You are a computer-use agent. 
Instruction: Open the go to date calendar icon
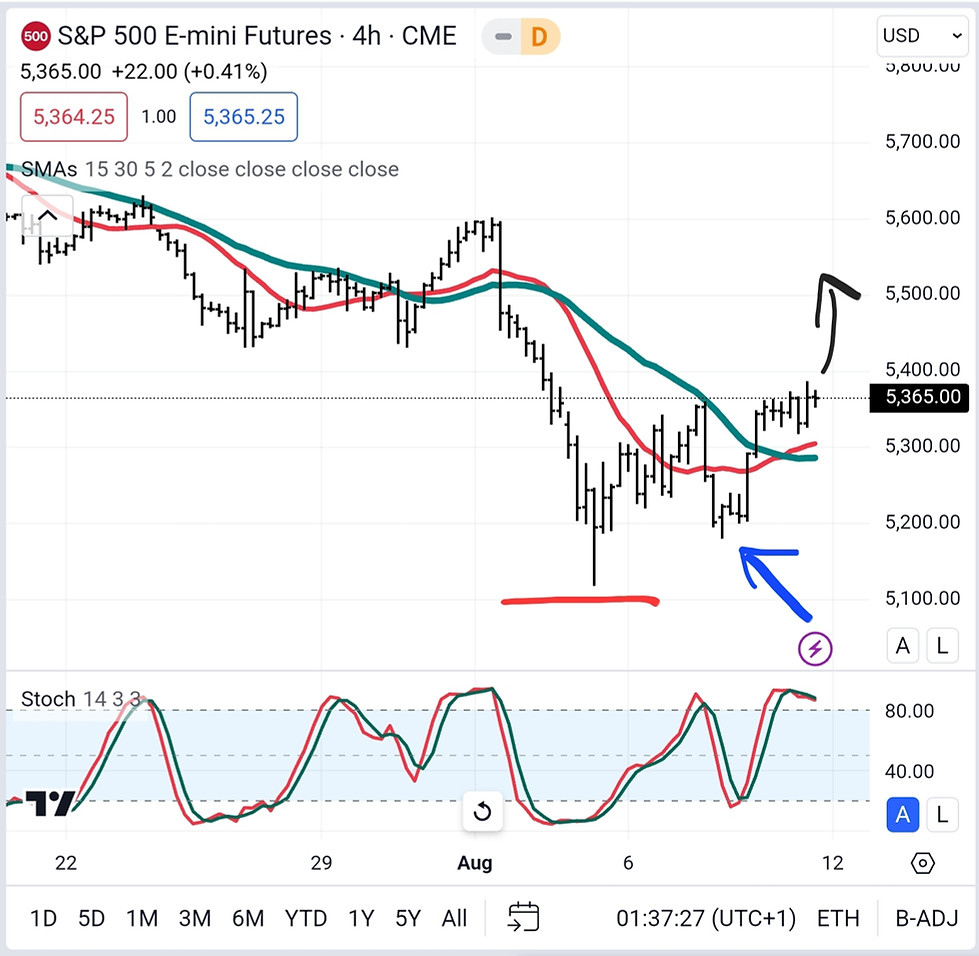(x=523, y=917)
